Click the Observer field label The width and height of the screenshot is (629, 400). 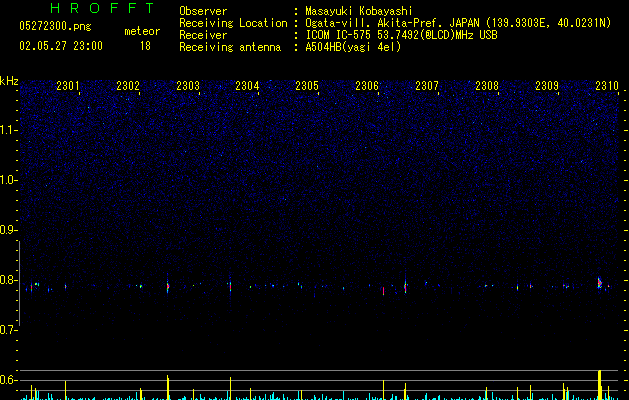[x=203, y=11]
